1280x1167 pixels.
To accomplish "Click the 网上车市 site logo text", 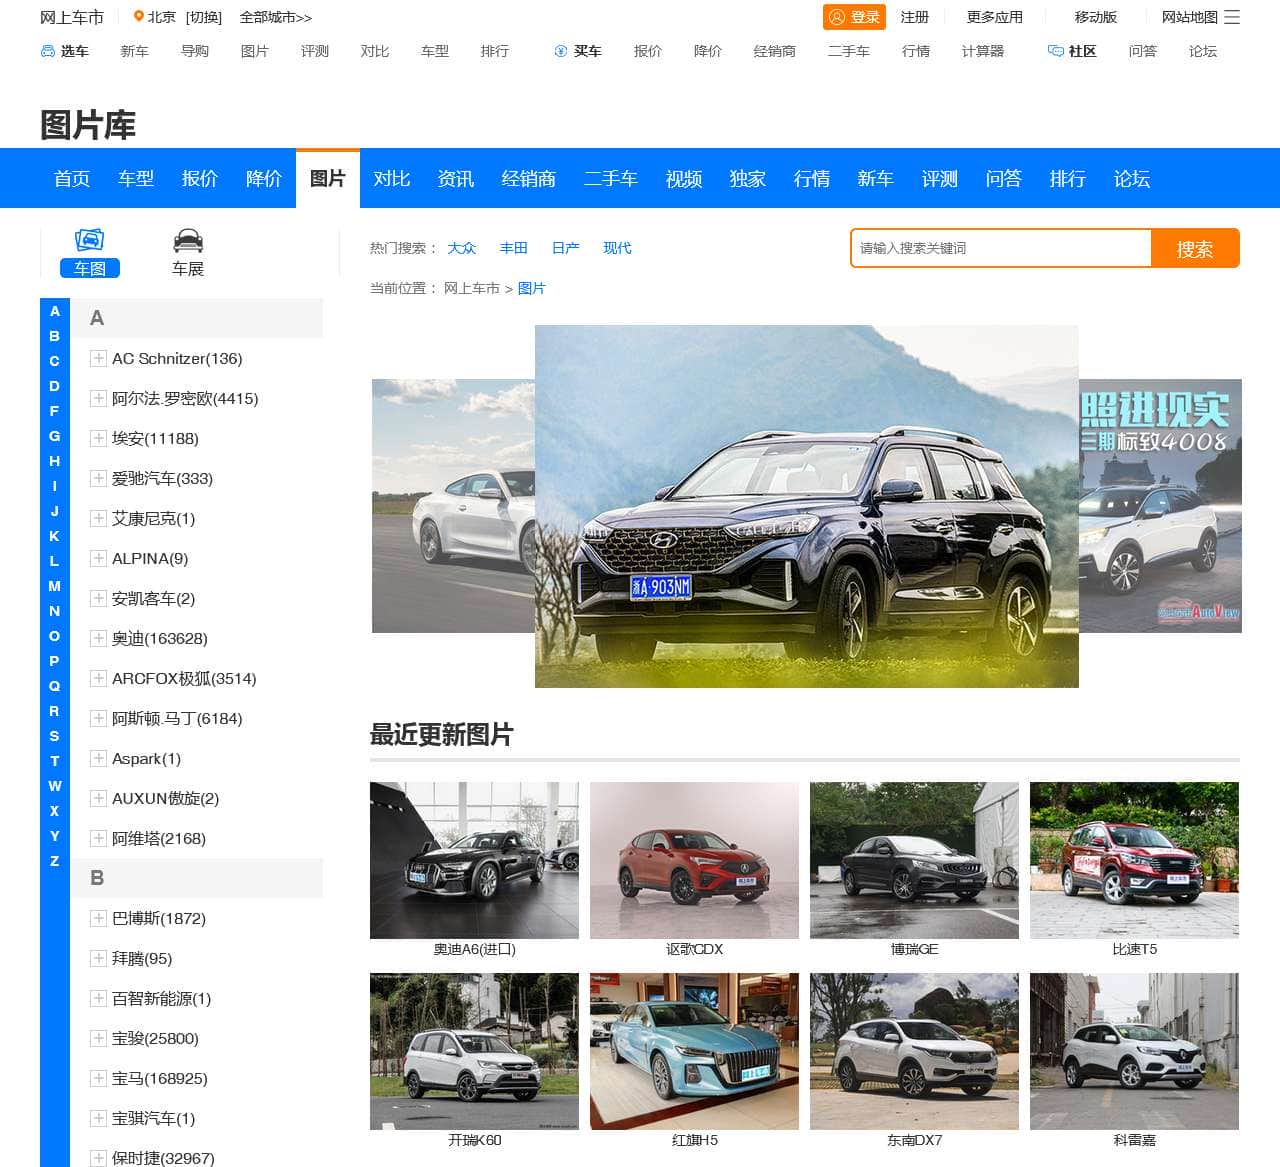I will coord(72,17).
